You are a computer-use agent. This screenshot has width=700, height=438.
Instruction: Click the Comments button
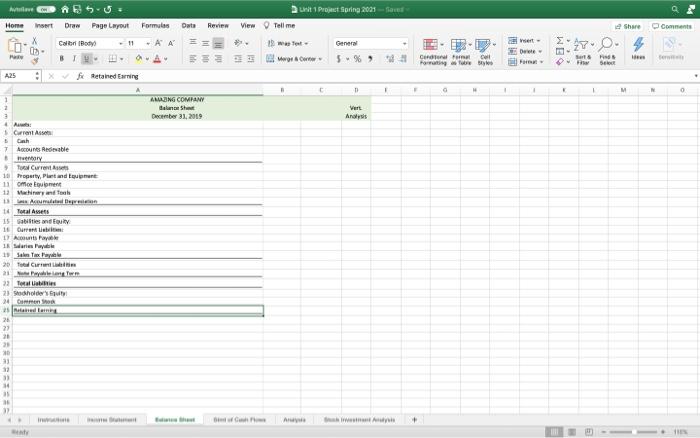coord(672,26)
